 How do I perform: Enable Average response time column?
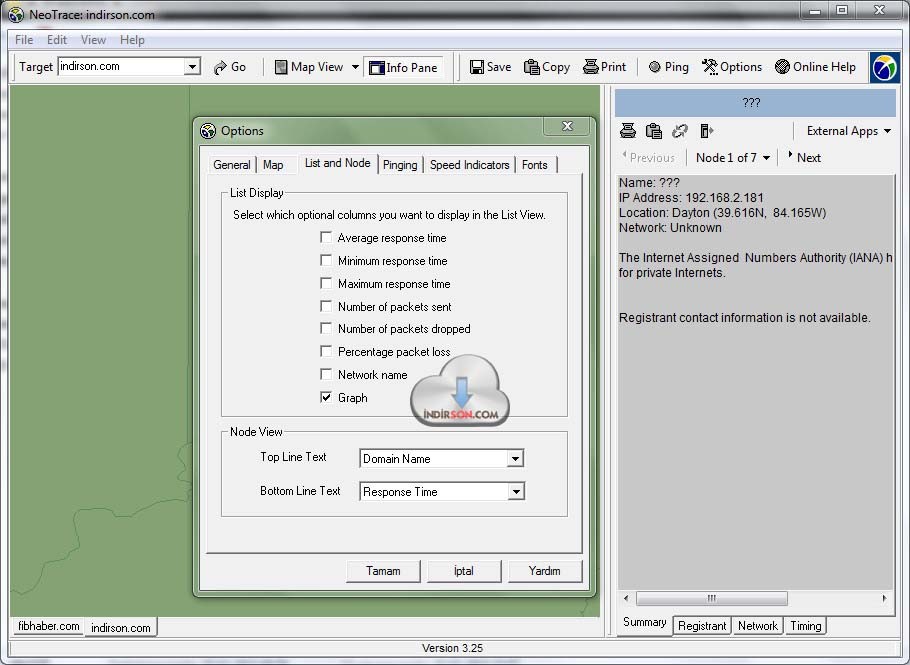click(x=326, y=237)
